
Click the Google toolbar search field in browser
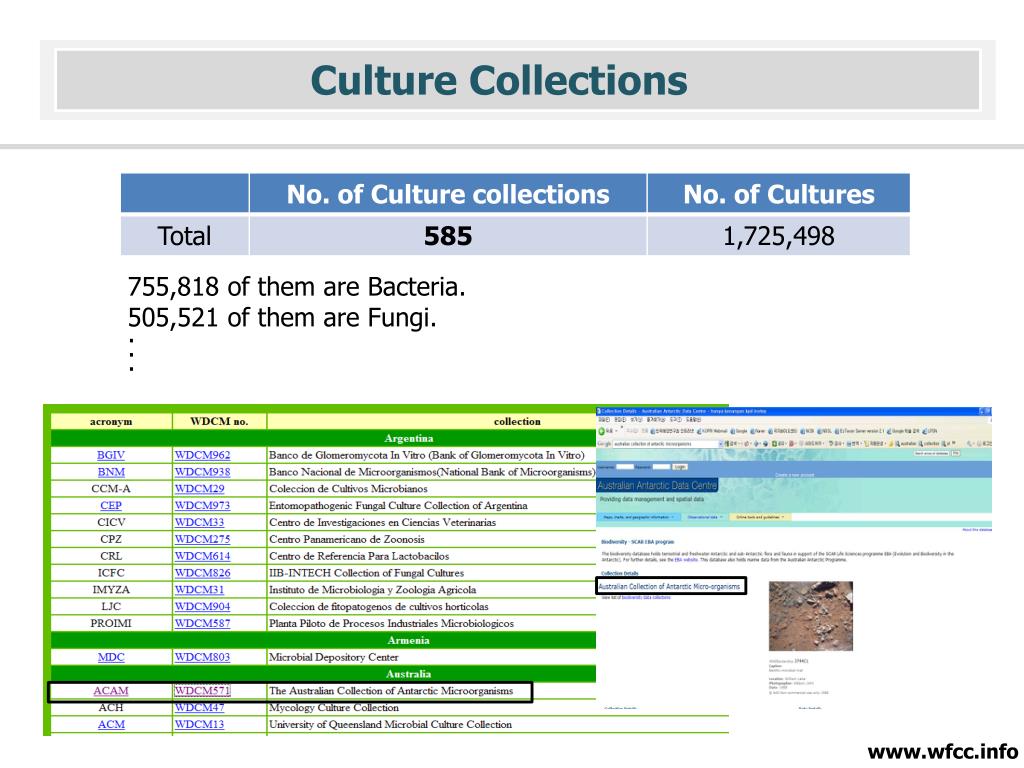665,444
